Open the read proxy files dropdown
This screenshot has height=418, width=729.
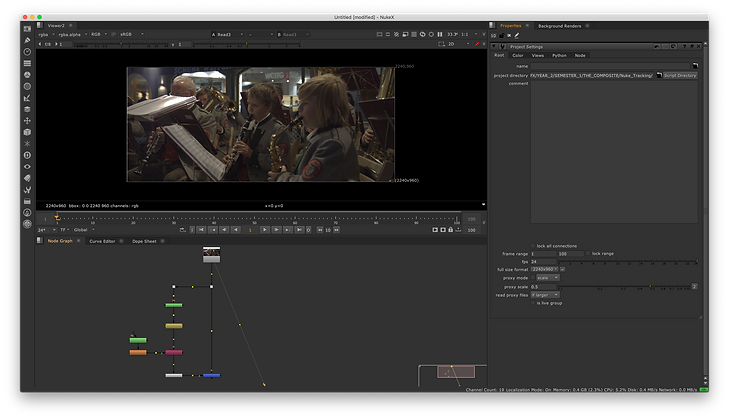545,295
